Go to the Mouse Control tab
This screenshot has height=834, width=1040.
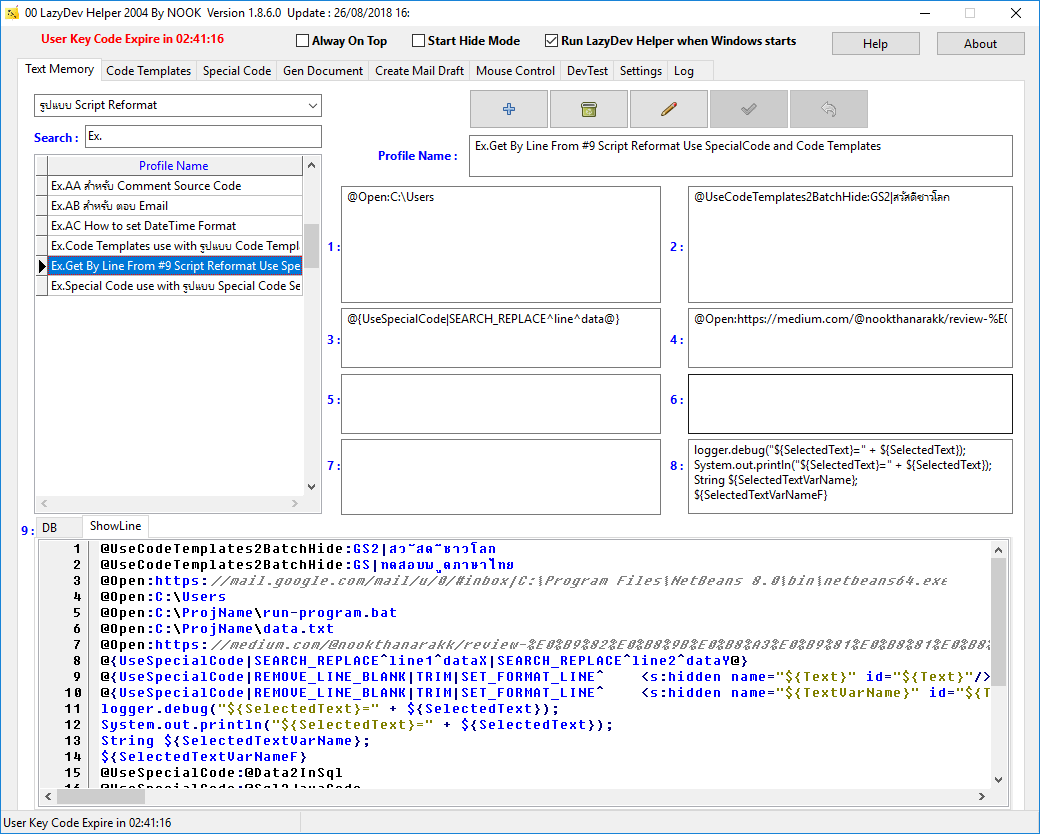pyautogui.click(x=515, y=70)
